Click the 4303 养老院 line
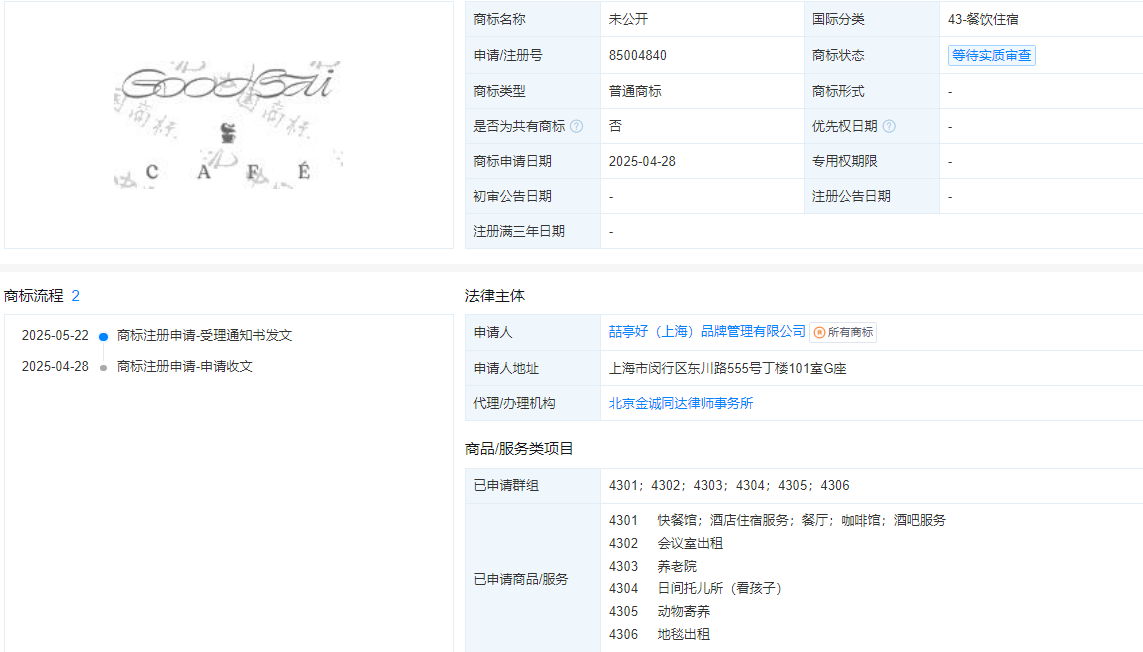The height and width of the screenshot is (652, 1143). pyautogui.click(x=652, y=567)
